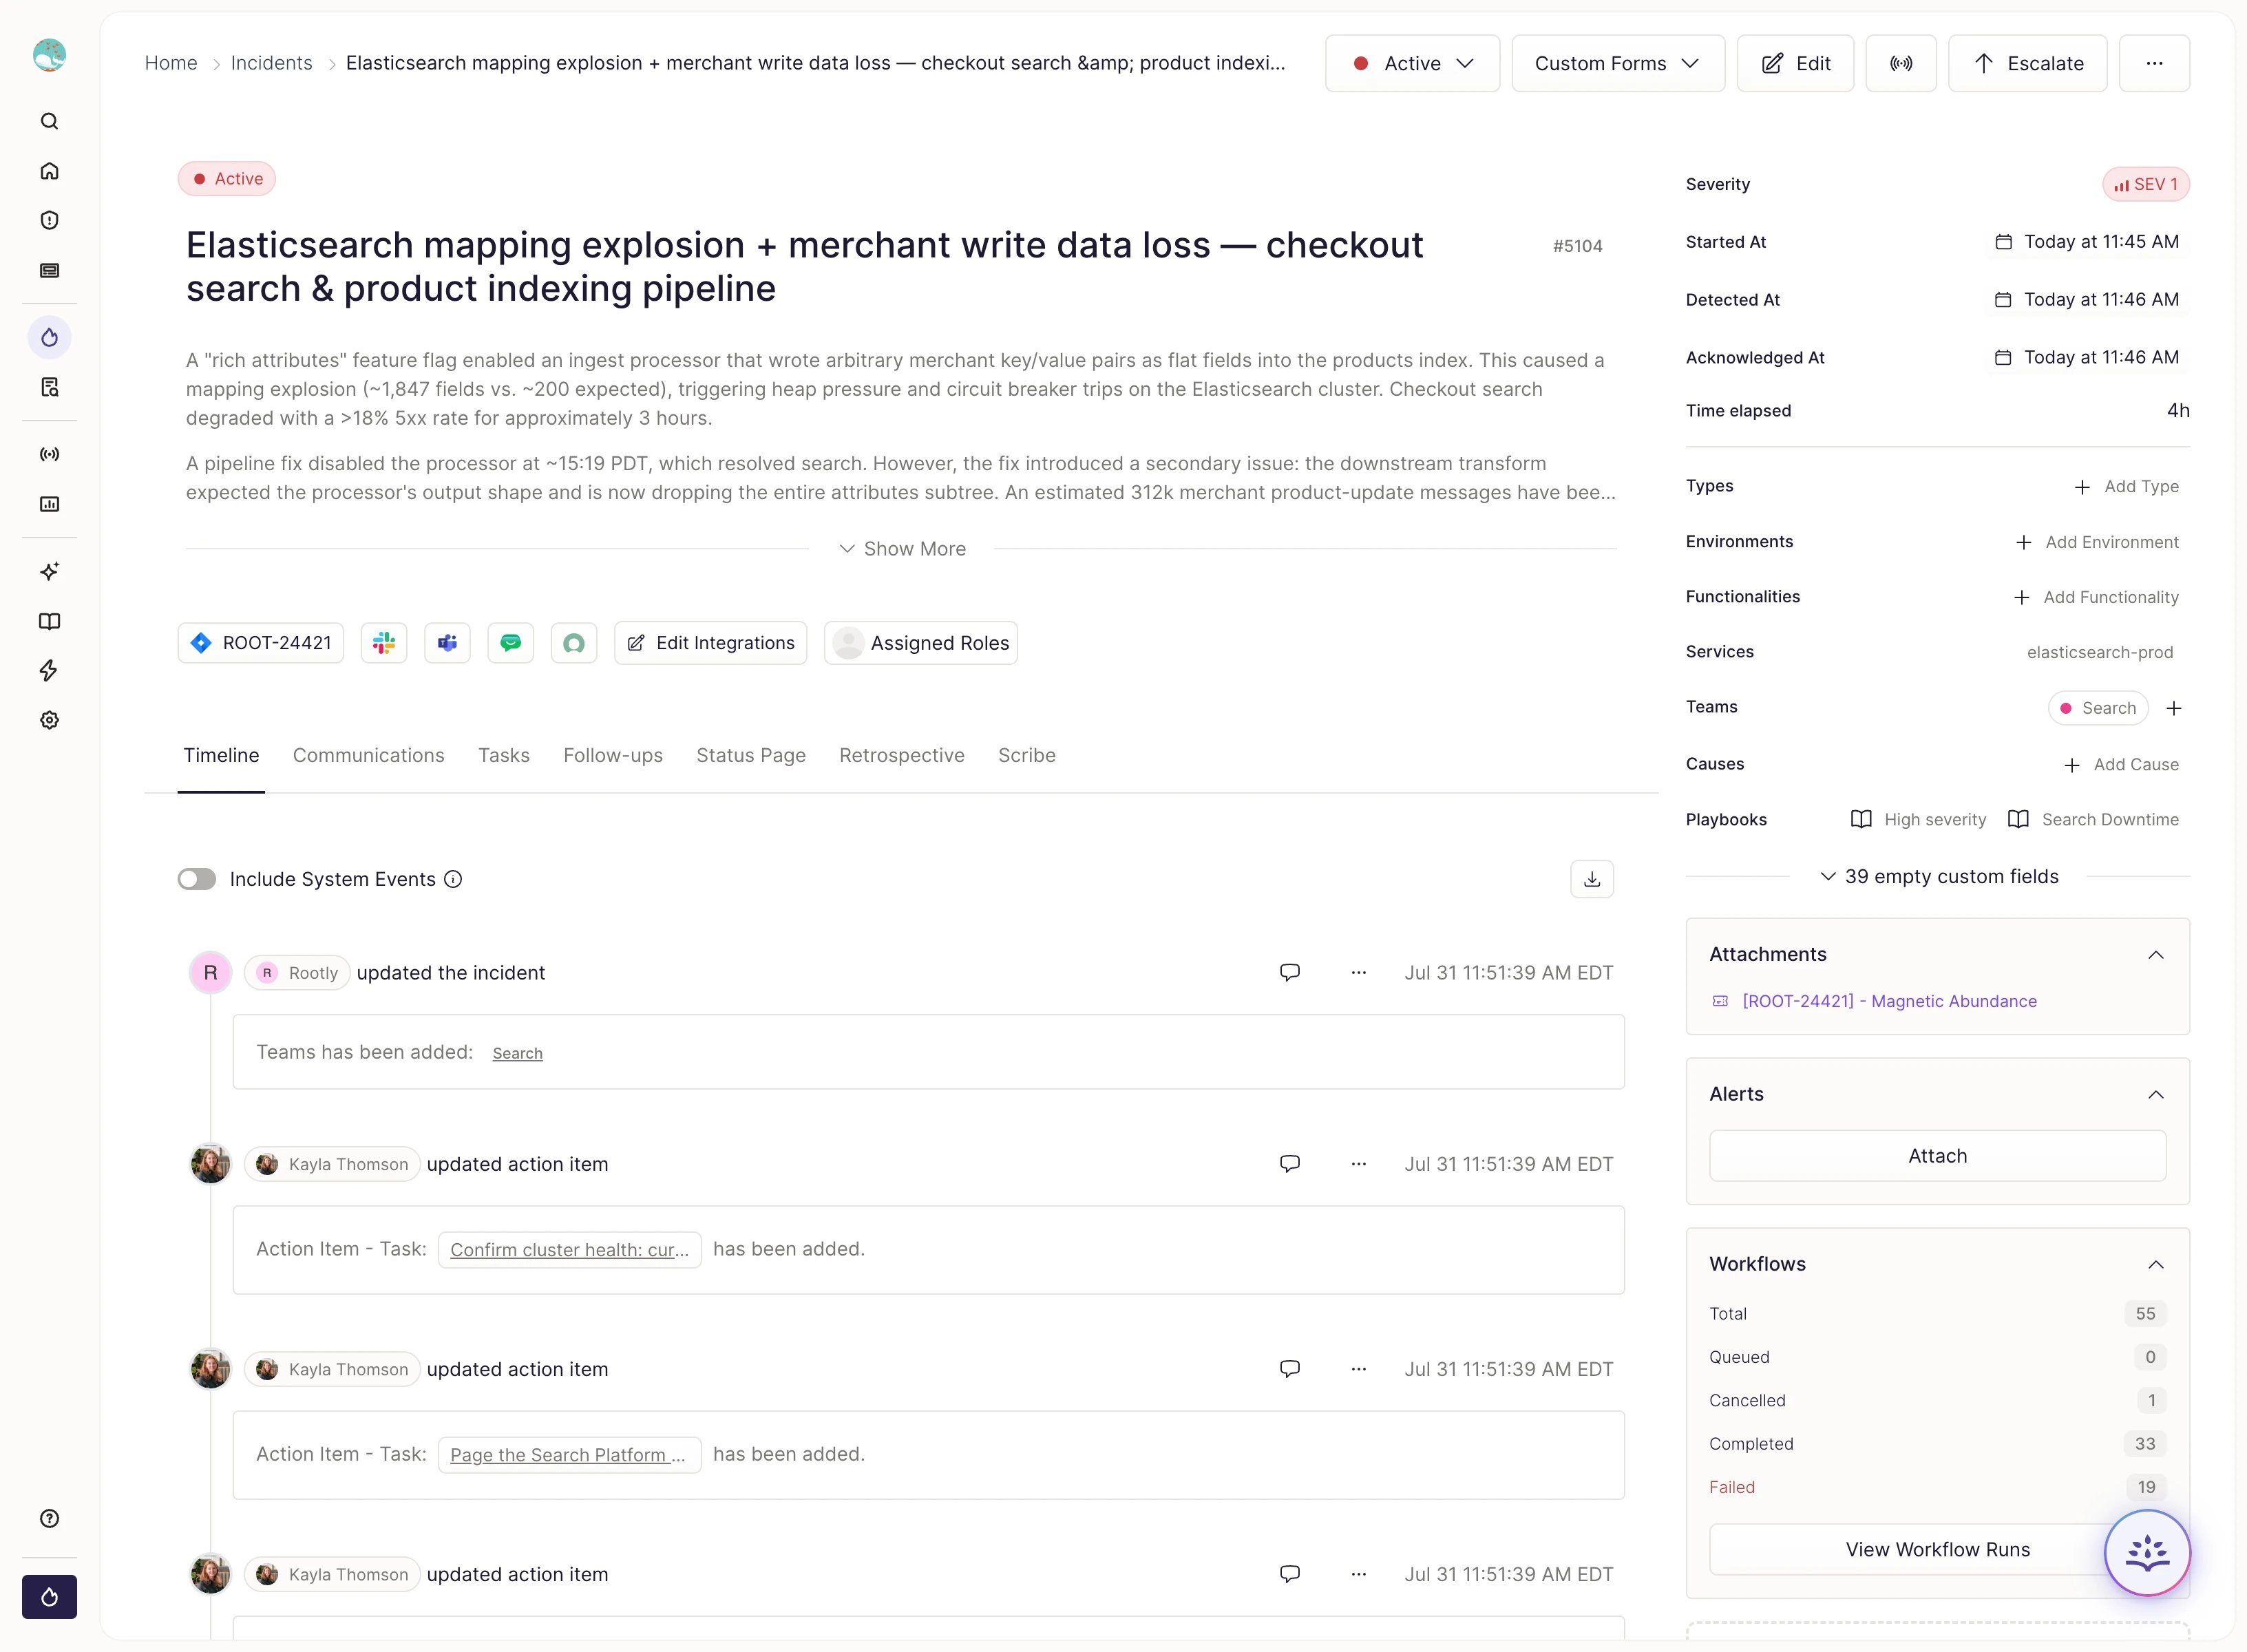Click info icon next to Include System Events

pos(453,879)
